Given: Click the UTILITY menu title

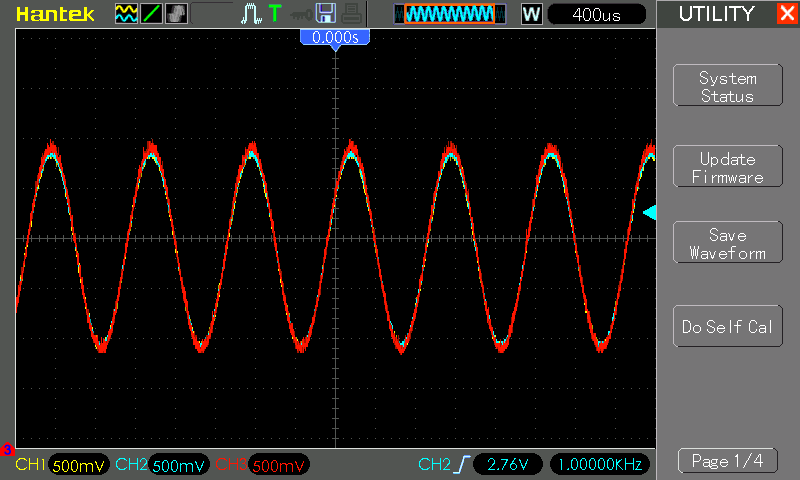Looking at the screenshot, I should (x=716, y=14).
